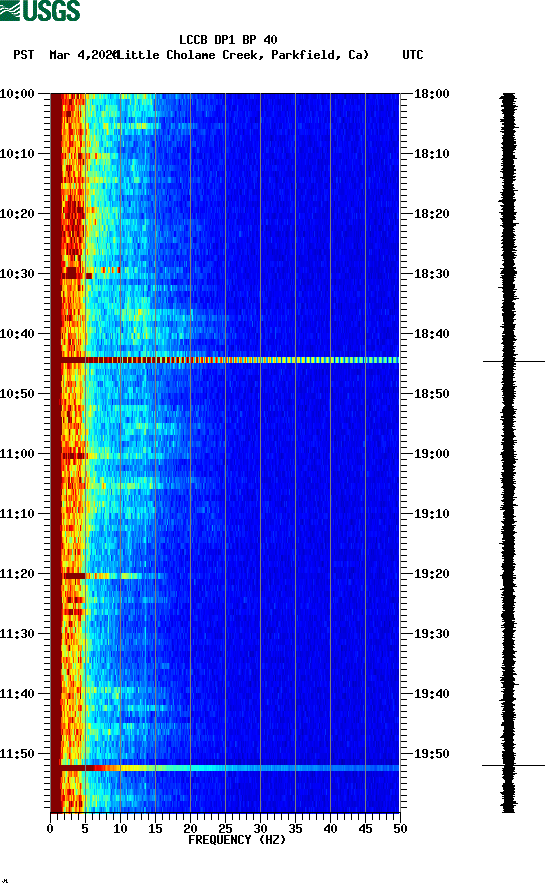
Task: Click the upper horizontal marker on the seismogram trace
Action: [x=514, y=361]
